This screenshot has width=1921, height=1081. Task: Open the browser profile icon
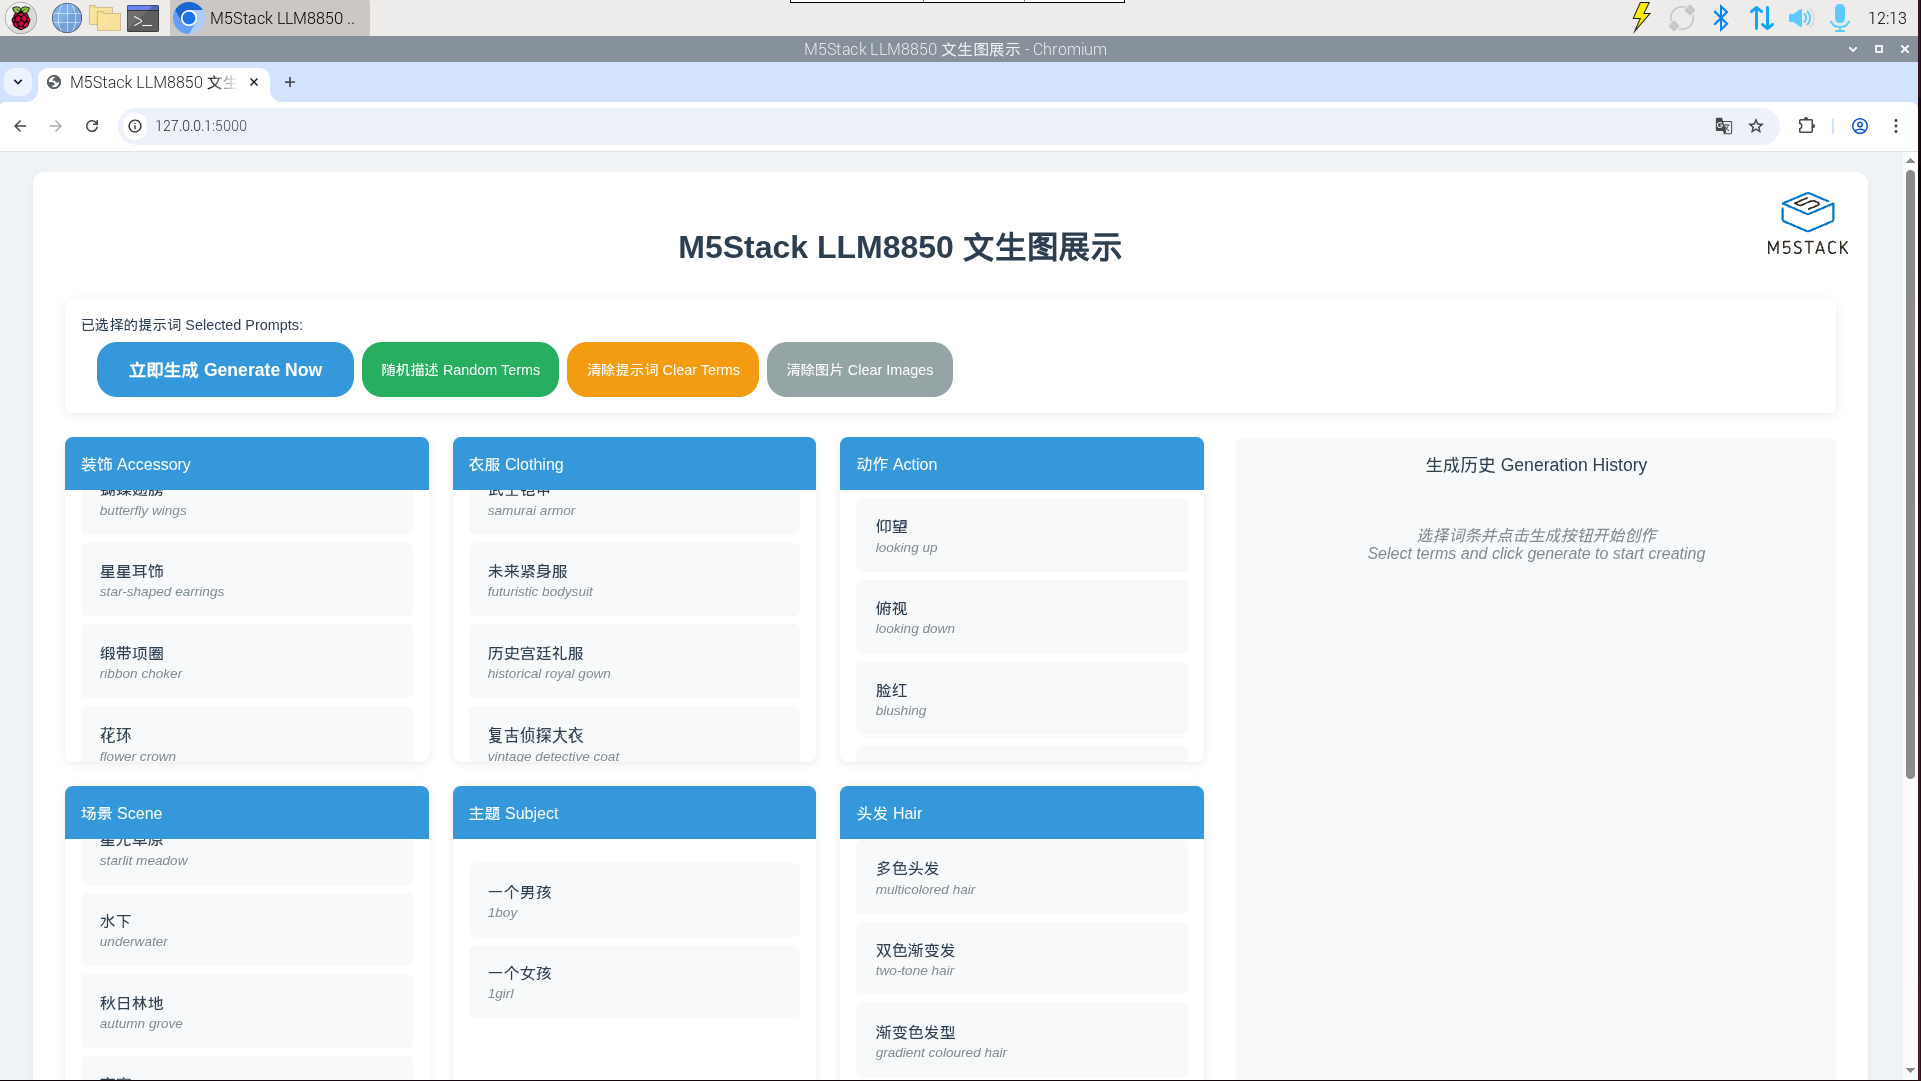(x=1860, y=126)
